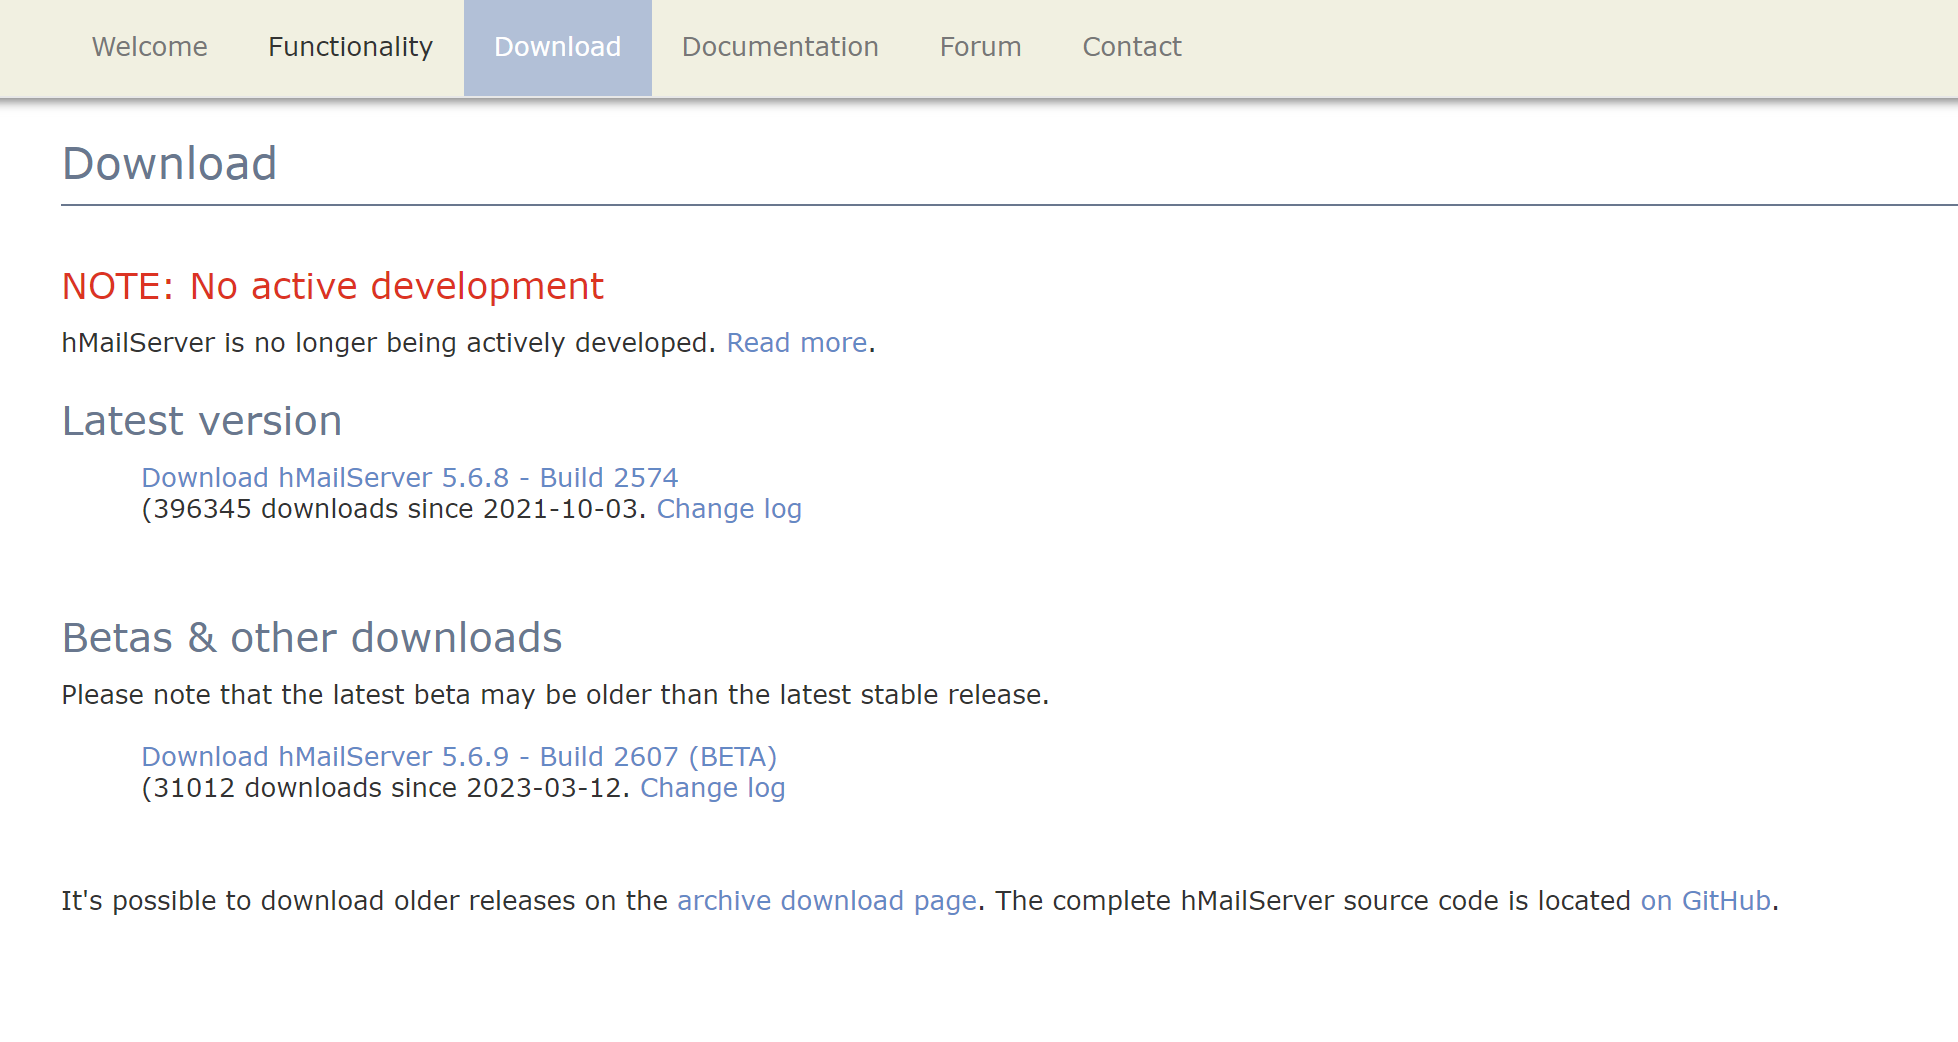Click the Latest version heading
Viewport: 1958px width, 1042px height.
(202, 421)
